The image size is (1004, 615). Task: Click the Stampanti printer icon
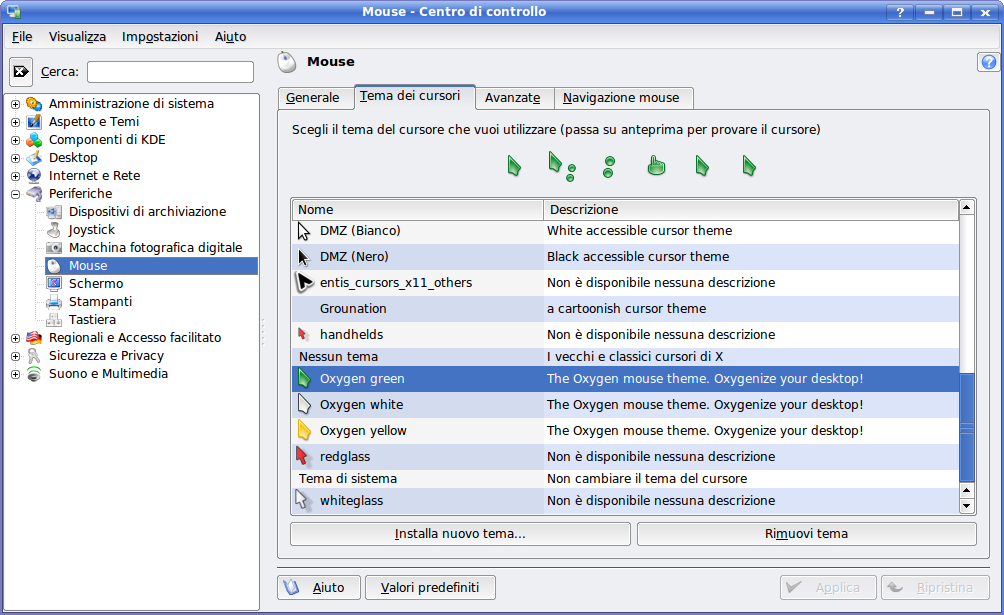(53, 302)
